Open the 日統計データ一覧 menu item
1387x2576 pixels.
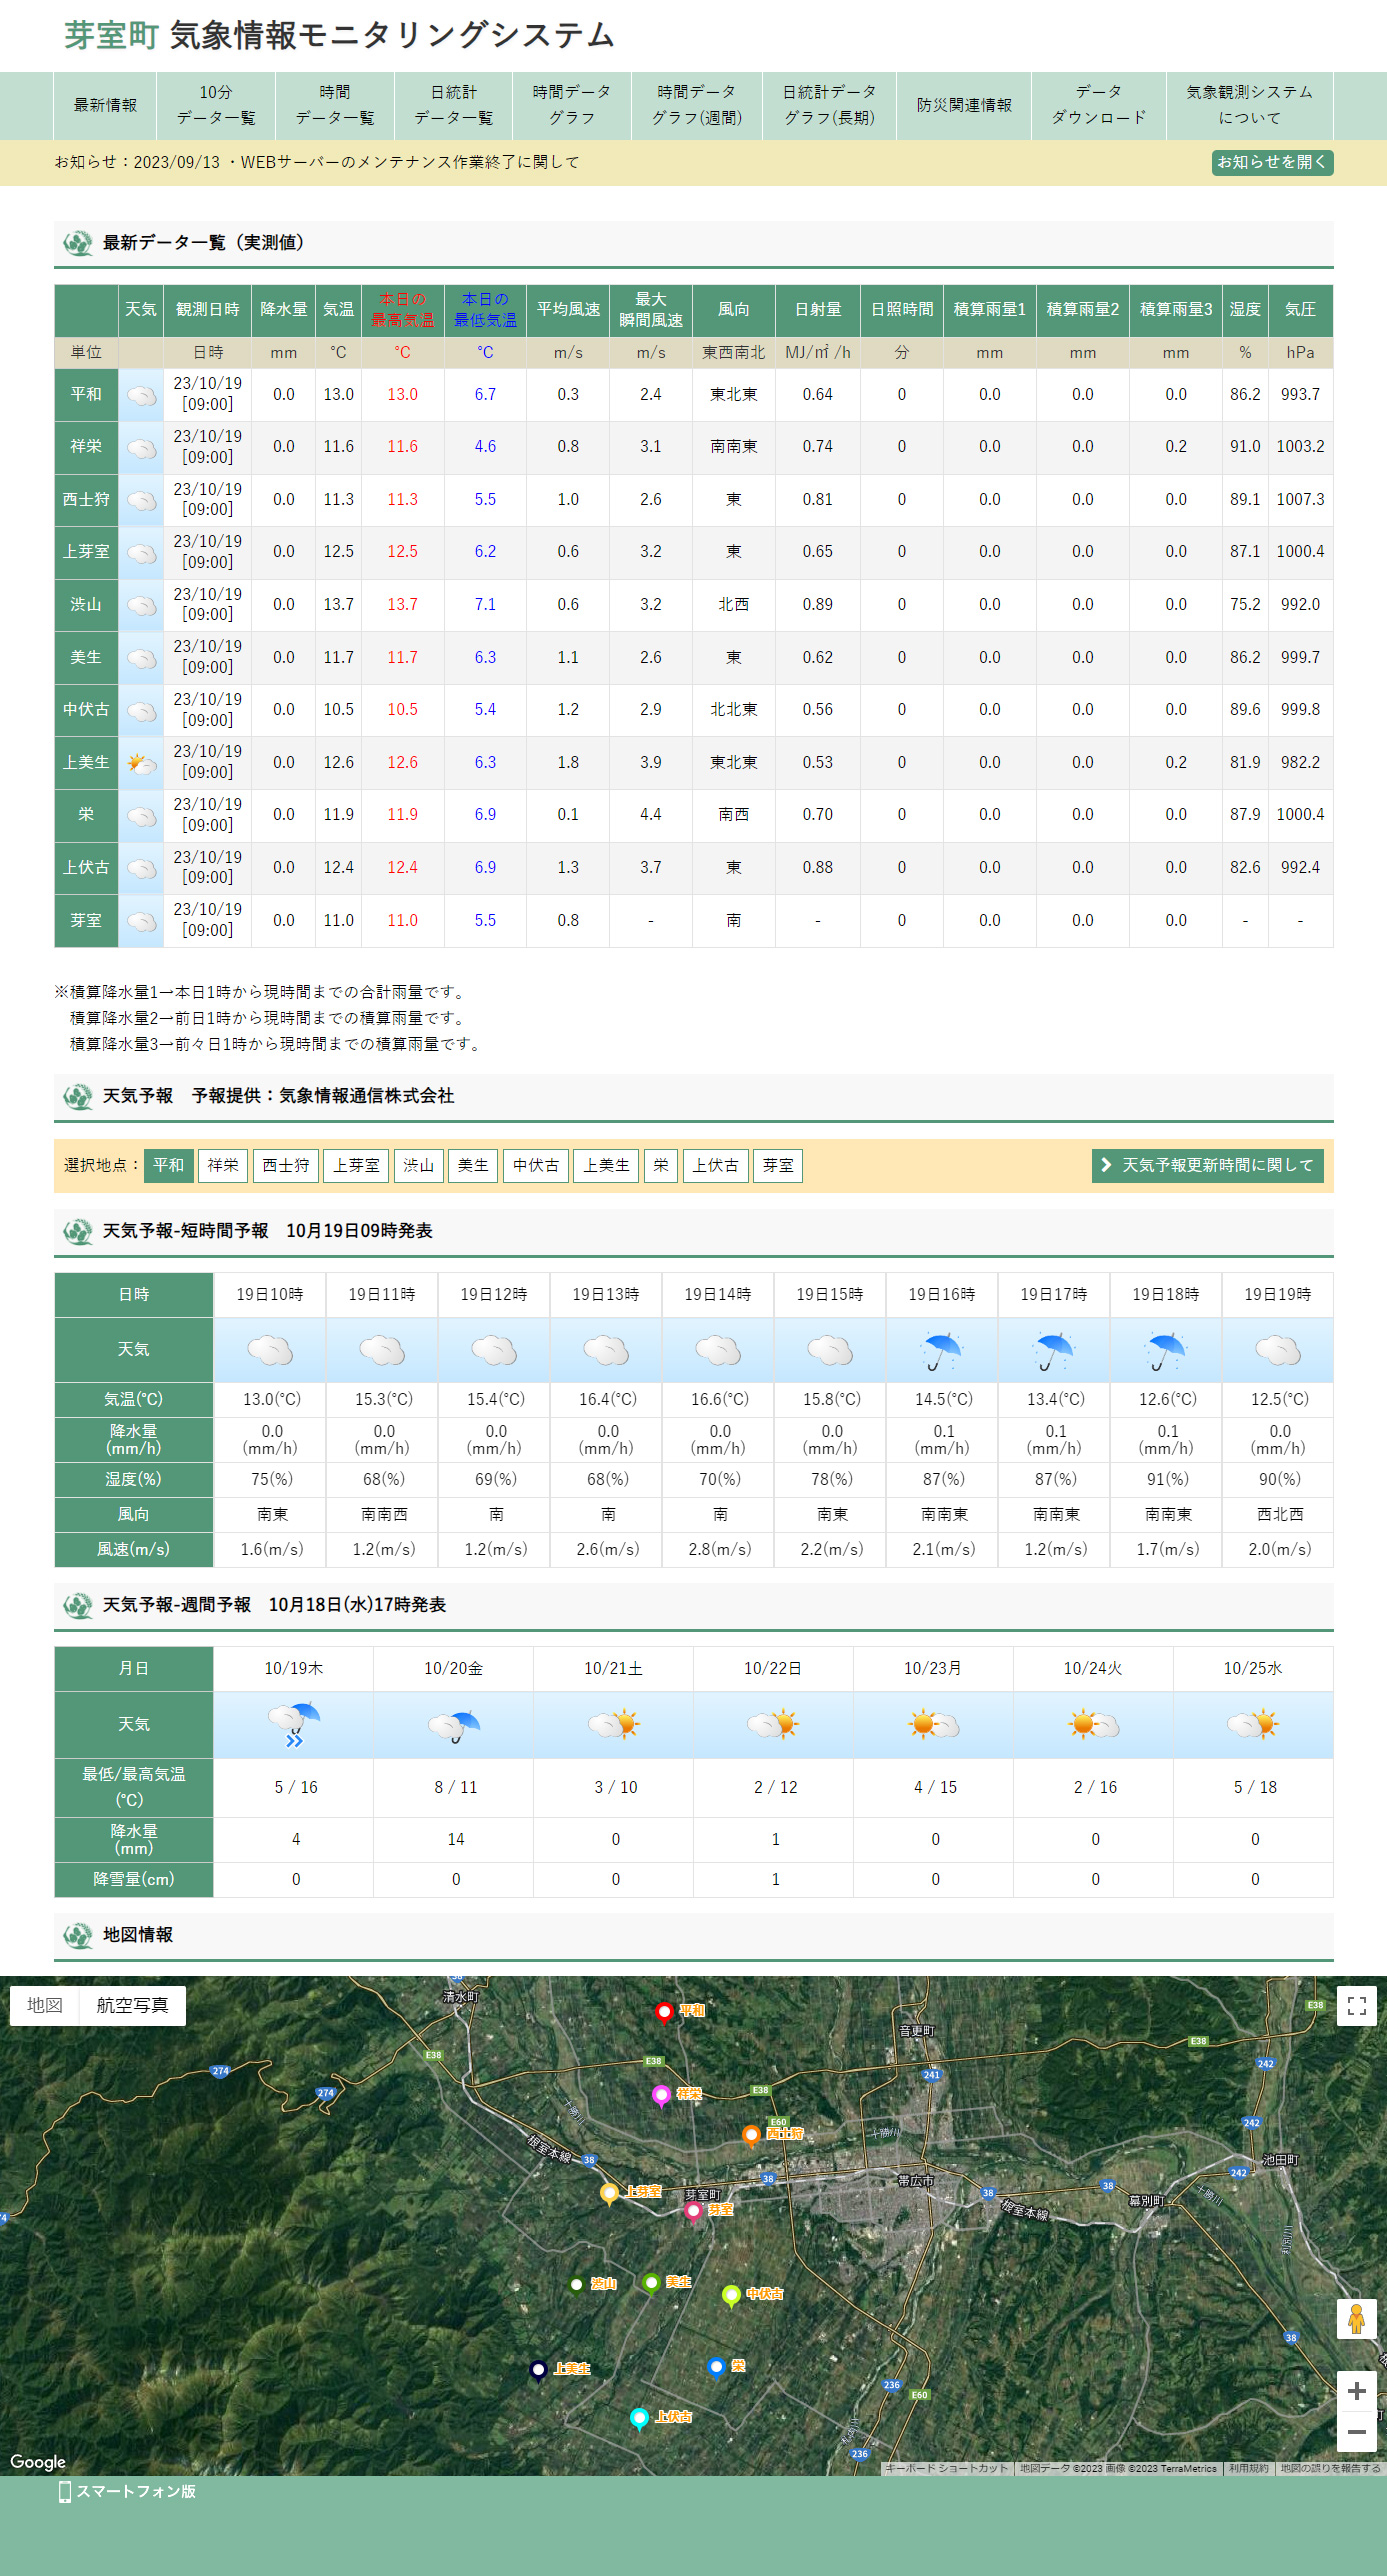pyautogui.click(x=454, y=105)
